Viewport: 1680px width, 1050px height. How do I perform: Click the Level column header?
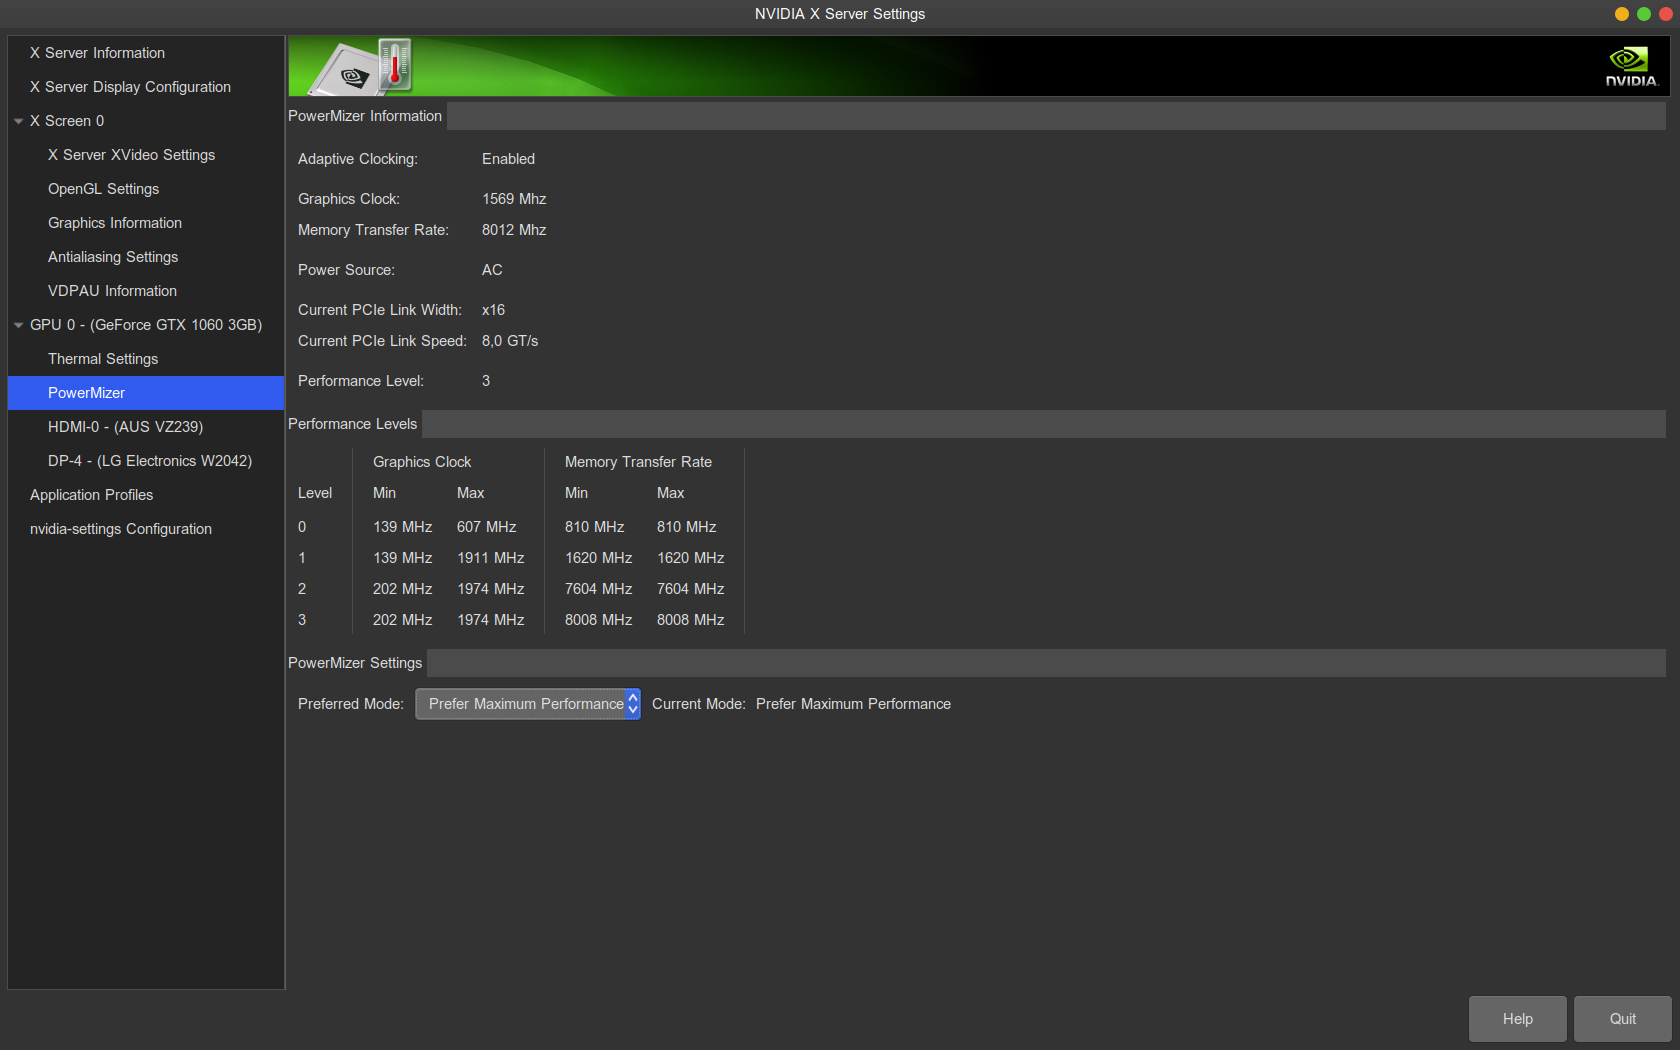[x=315, y=493]
